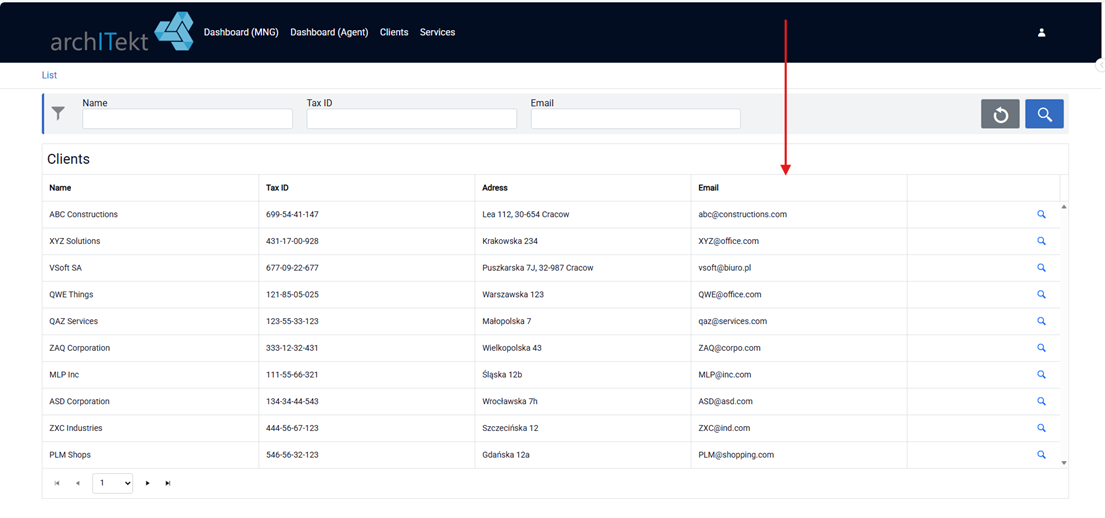Viewport: 1105px width, 518px height.
Task: Select the QWE Things name cell
Action: [150, 295]
